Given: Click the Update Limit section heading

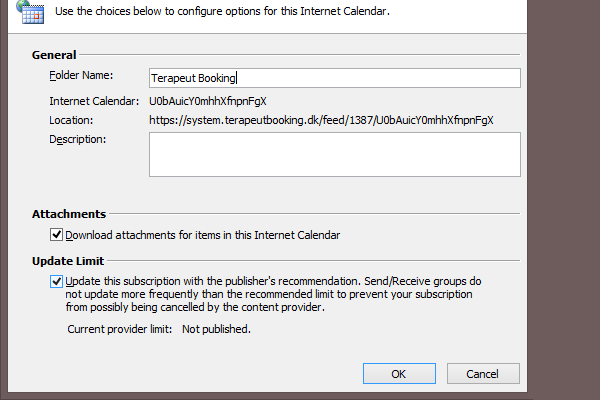Looking at the screenshot, I should (68, 261).
